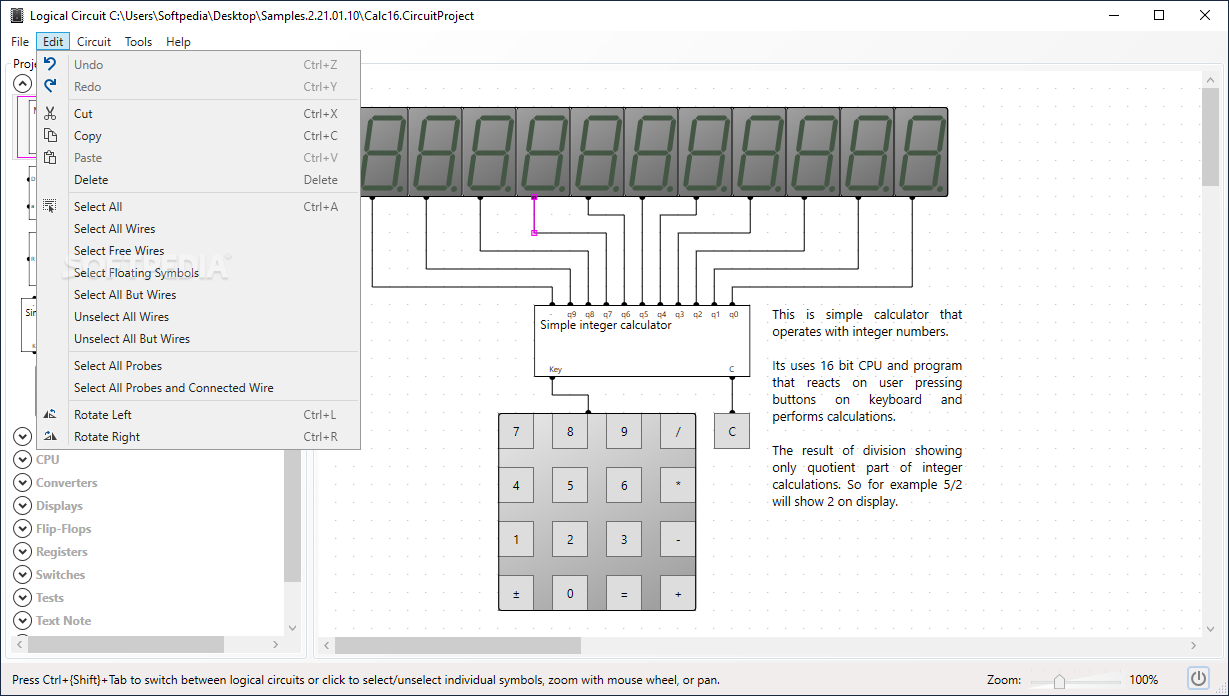Viewport: 1229px width, 696px height.
Task: Click calculator key 2
Action: (570, 540)
